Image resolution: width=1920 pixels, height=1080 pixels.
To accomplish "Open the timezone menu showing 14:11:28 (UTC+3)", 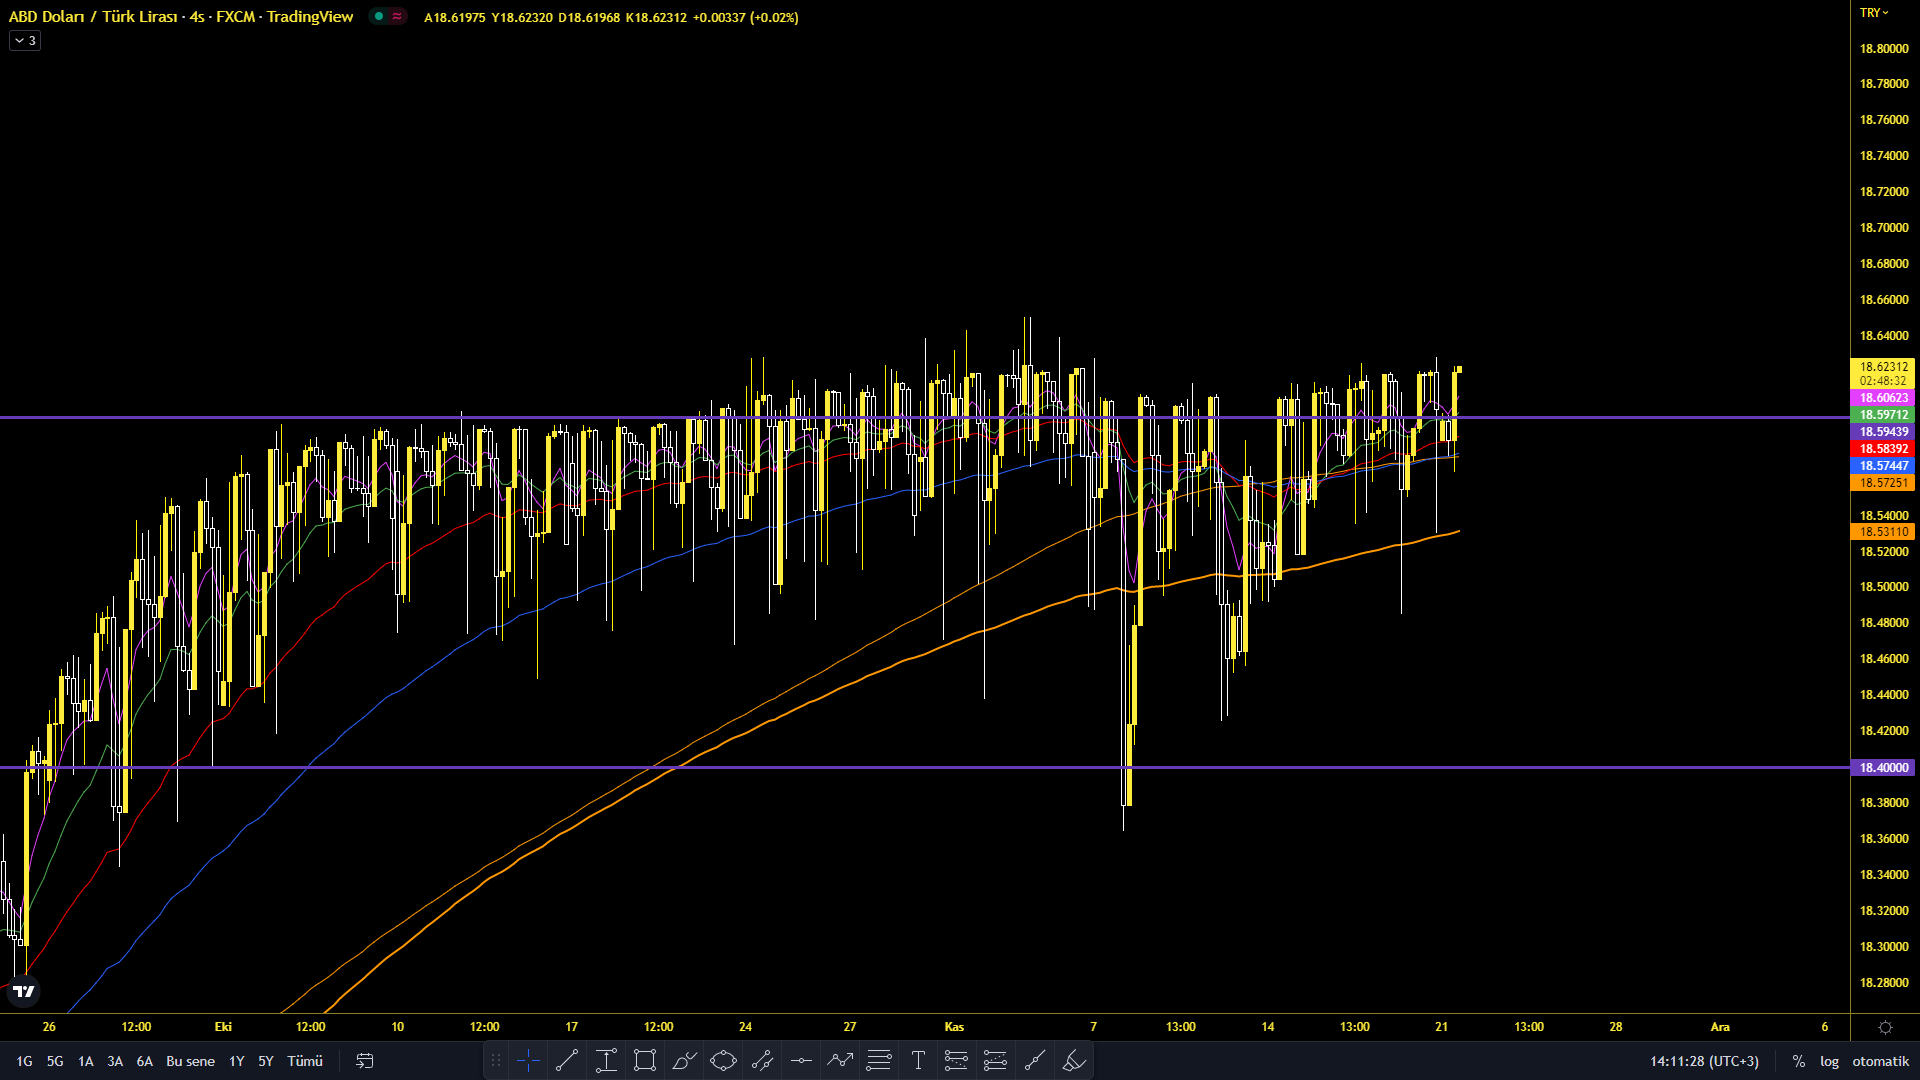I will pyautogui.click(x=1703, y=1061).
